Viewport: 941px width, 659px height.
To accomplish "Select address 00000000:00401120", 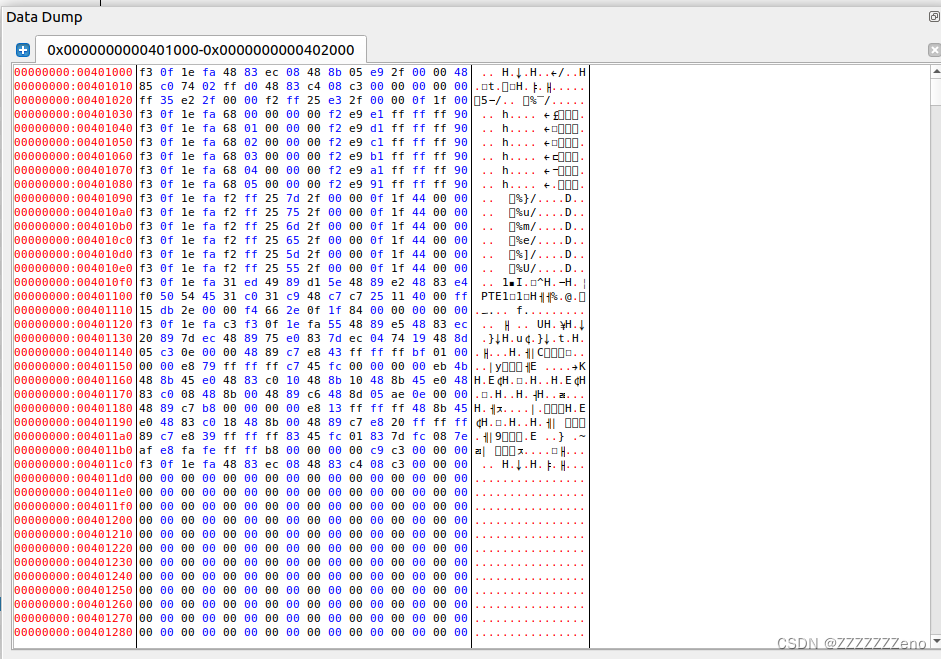I will pyautogui.click(x=73, y=324).
